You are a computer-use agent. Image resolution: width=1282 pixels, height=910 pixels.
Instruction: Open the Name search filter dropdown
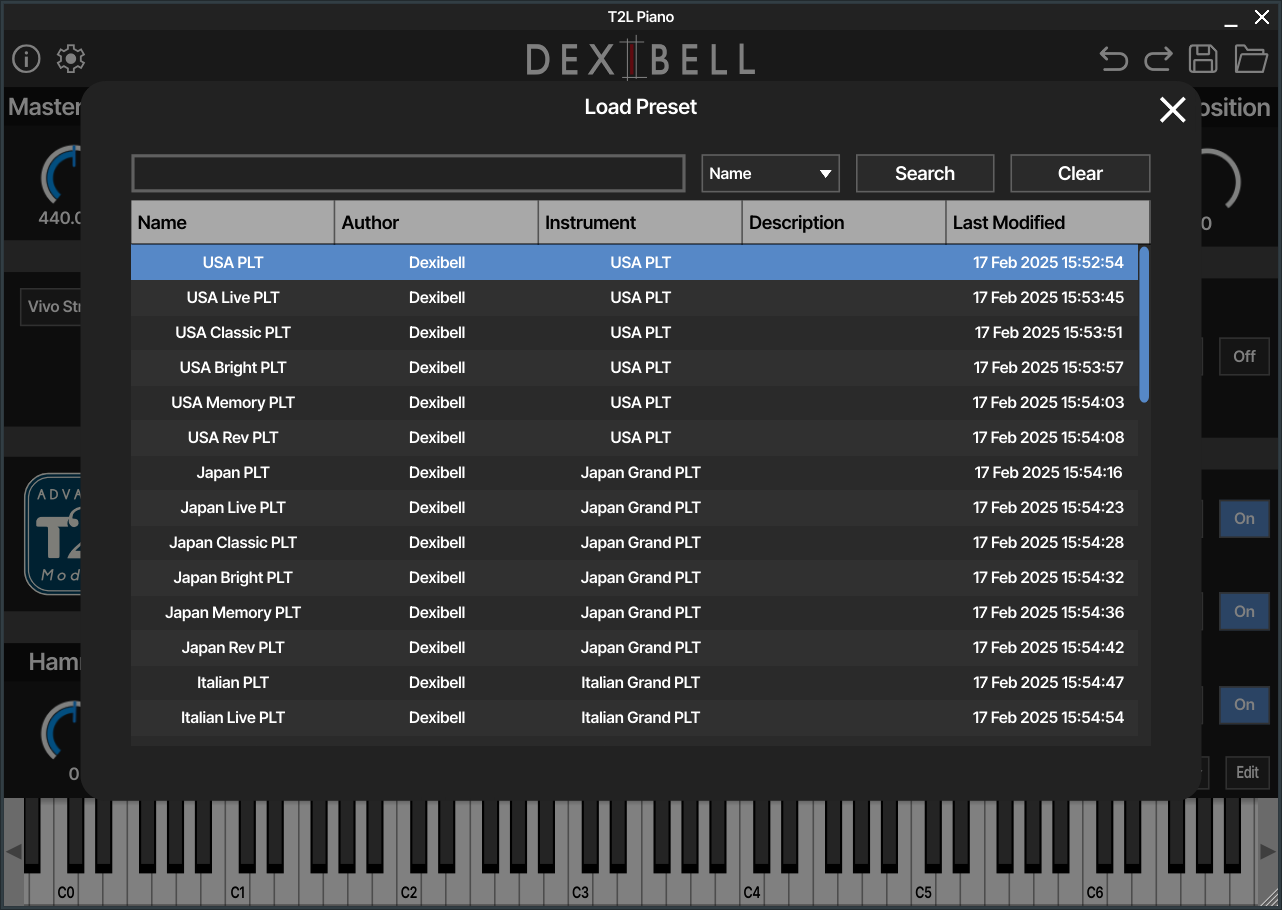click(770, 173)
